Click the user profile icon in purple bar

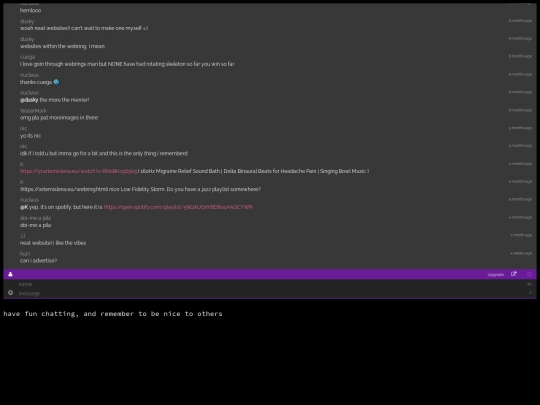(x=10, y=274)
